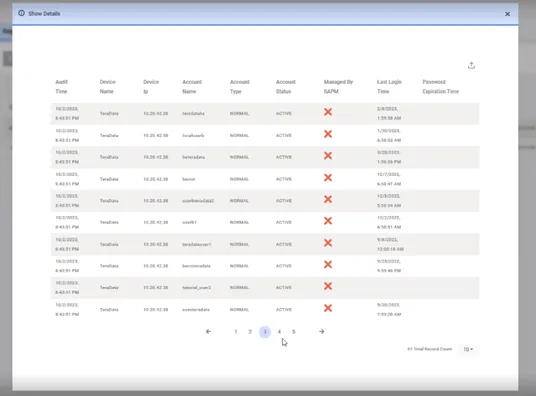The width and height of the screenshot is (536, 396).
Task: Click the red X for userb1 row
Action: coord(328,221)
